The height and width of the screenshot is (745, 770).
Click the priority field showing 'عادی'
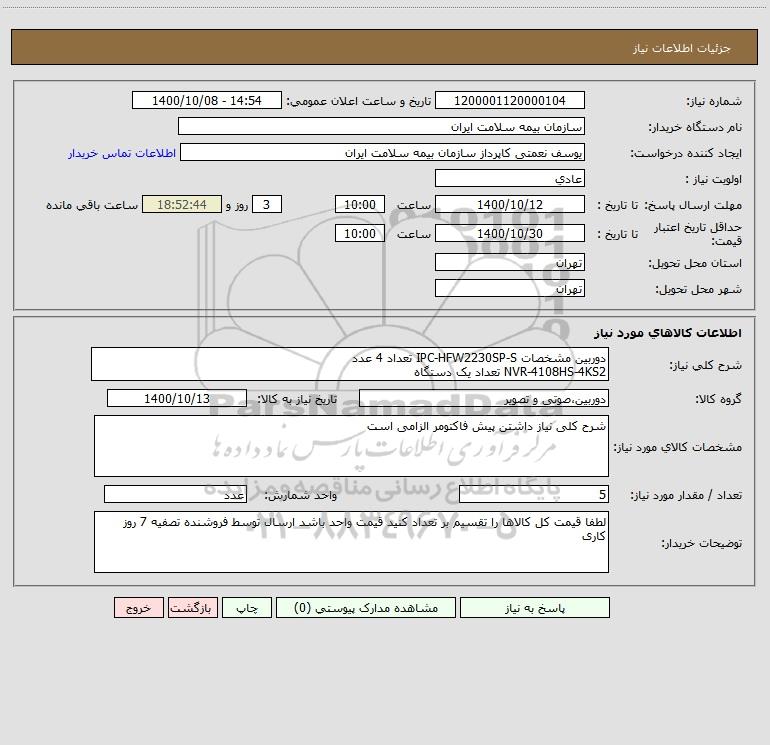tap(510, 178)
